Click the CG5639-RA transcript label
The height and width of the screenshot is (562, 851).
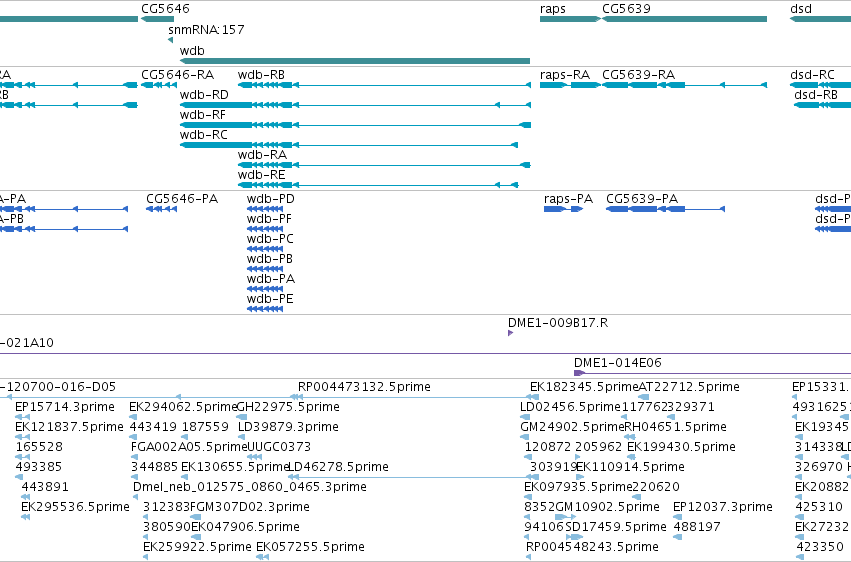(x=638, y=75)
